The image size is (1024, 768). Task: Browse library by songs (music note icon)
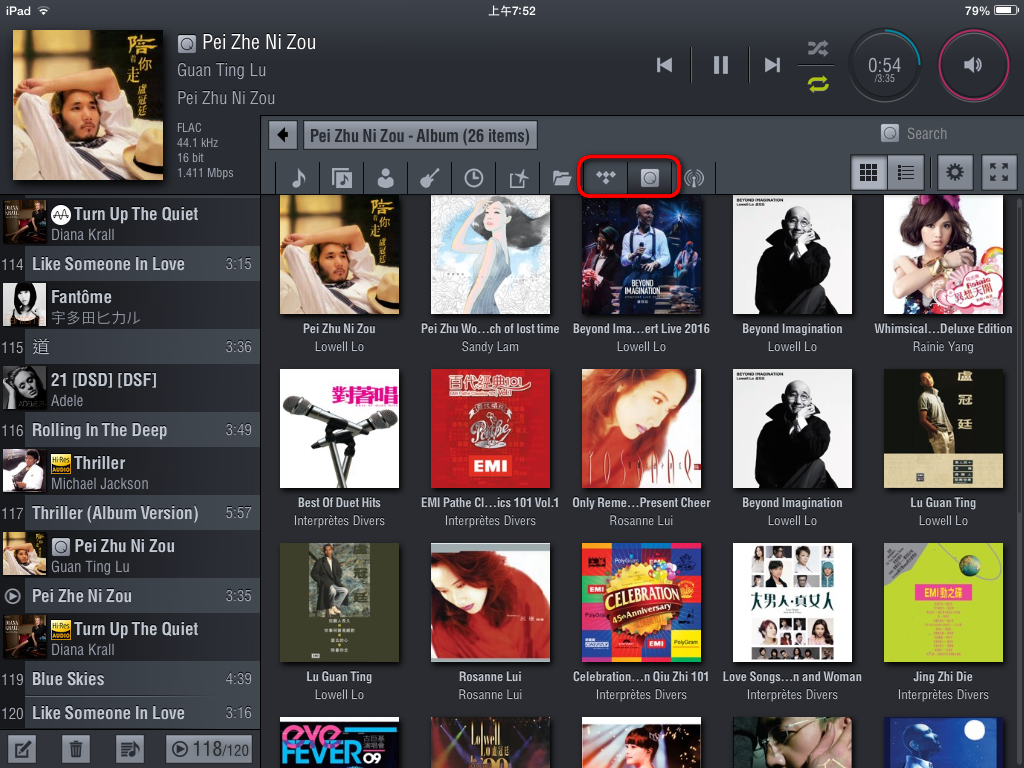298,178
